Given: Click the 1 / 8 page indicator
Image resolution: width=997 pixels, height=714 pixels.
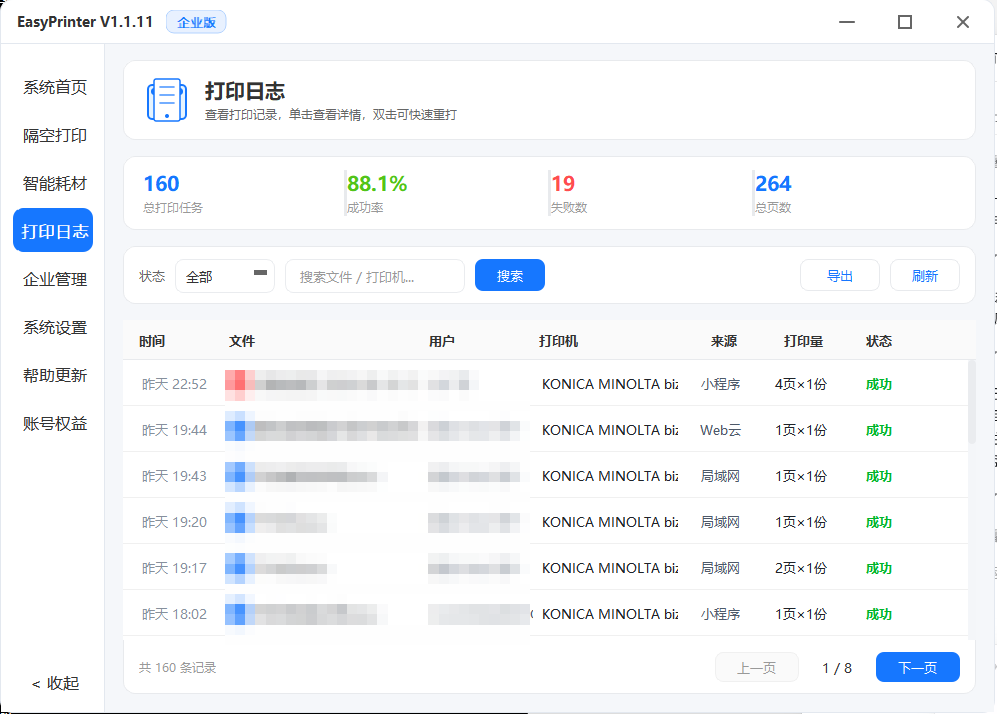Looking at the screenshot, I should pos(837,668).
